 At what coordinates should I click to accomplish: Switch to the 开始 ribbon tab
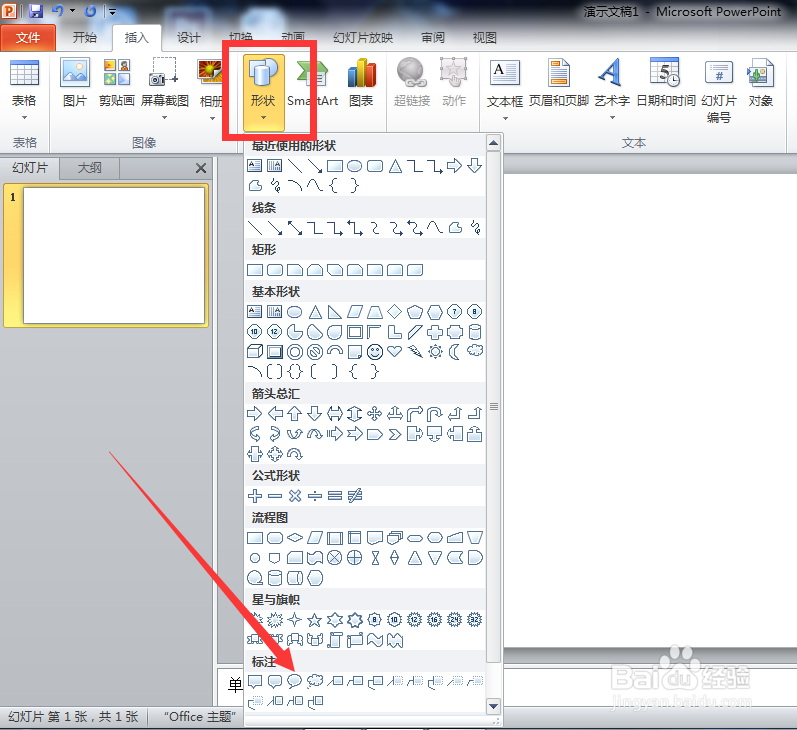point(84,38)
